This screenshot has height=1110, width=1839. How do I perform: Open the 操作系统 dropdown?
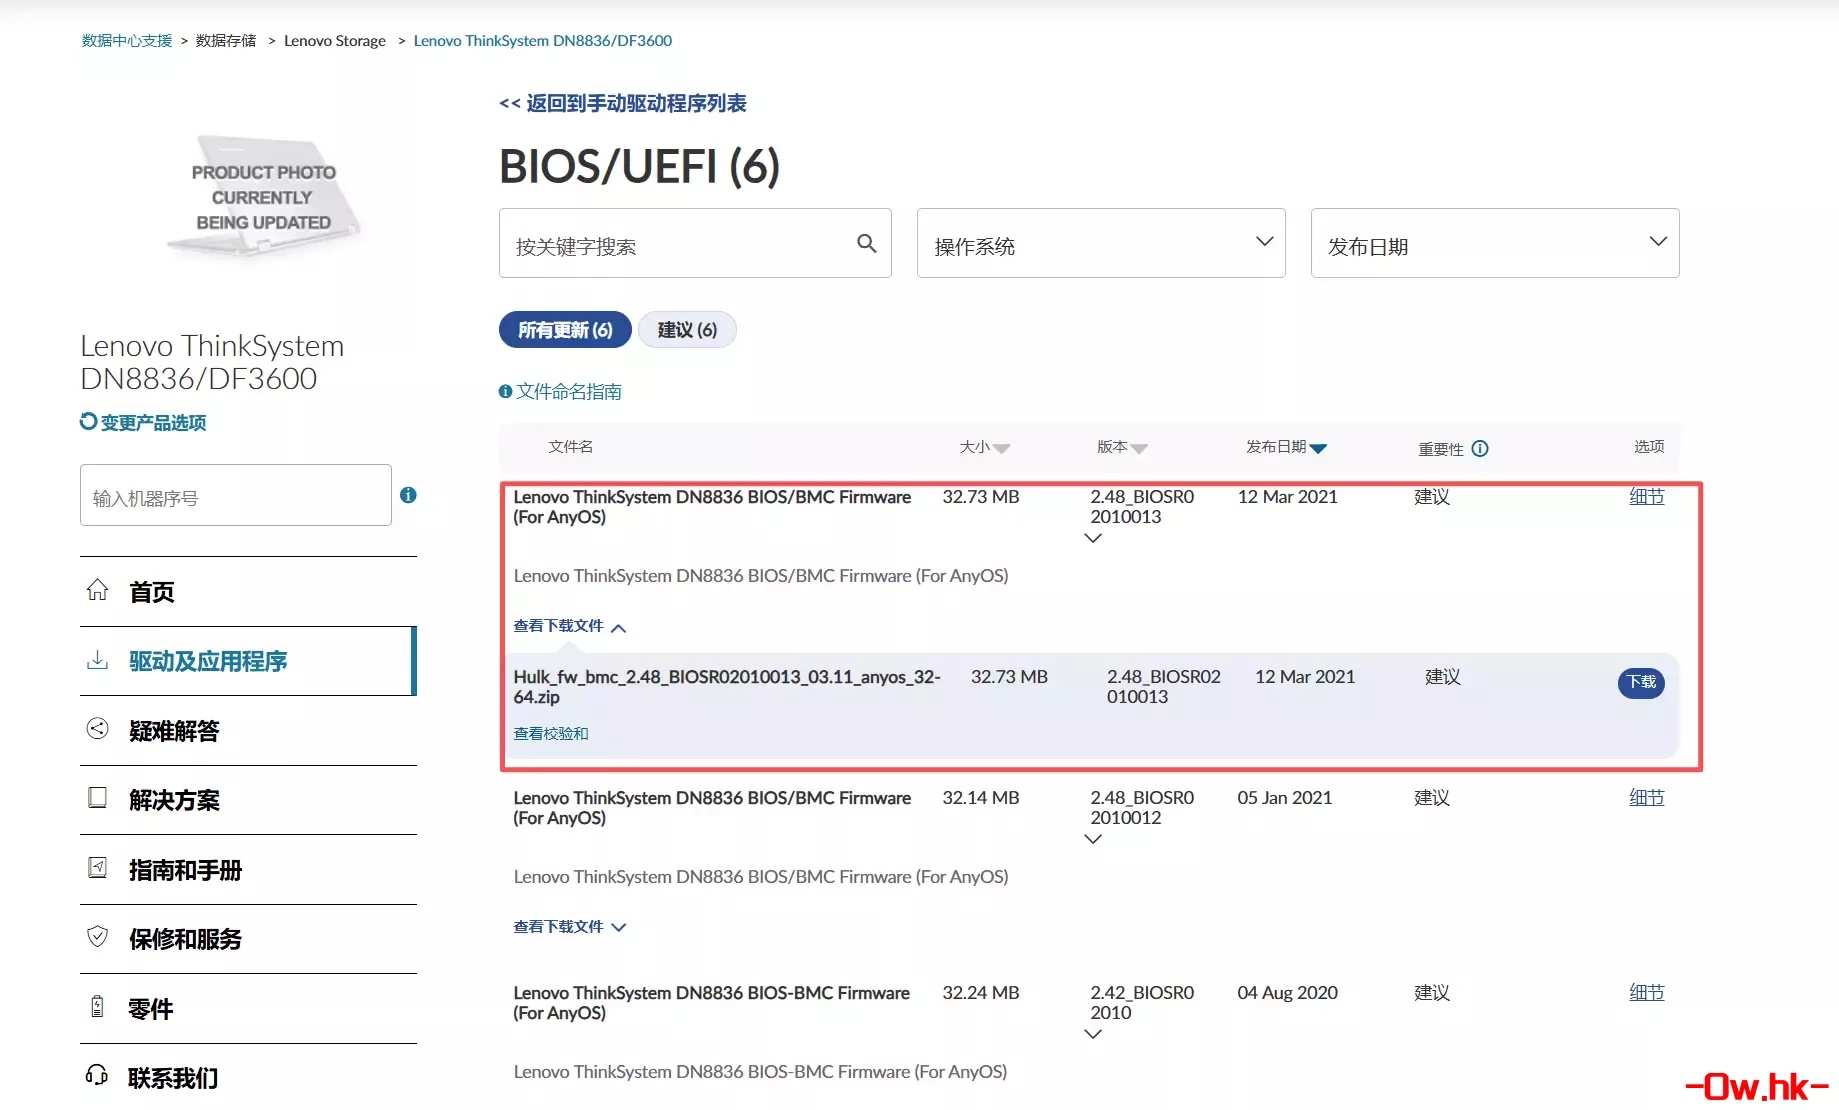[1100, 244]
